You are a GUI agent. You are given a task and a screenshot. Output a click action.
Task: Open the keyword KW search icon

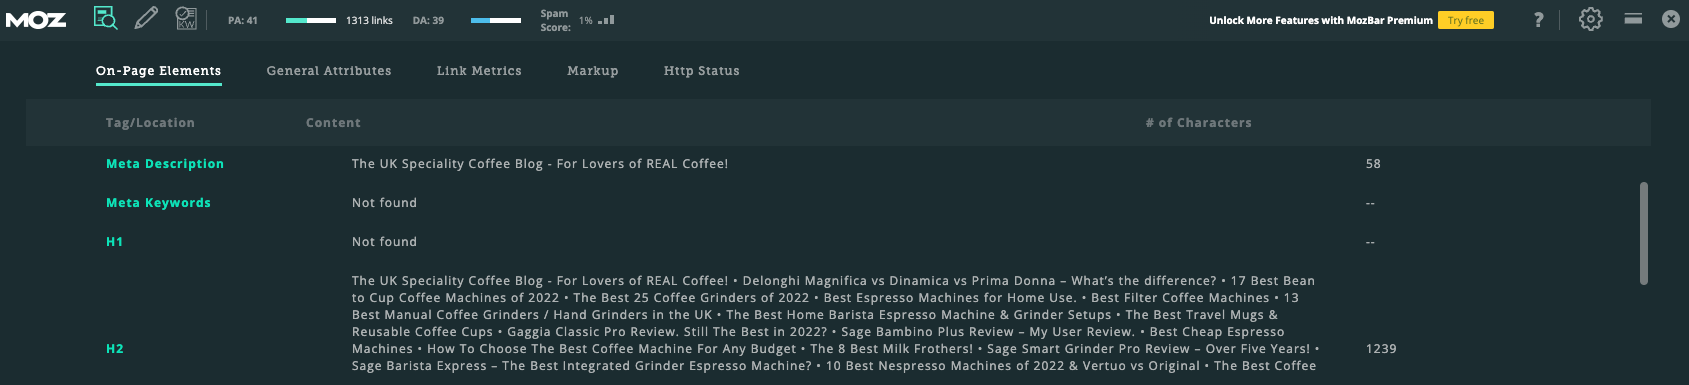pos(186,18)
